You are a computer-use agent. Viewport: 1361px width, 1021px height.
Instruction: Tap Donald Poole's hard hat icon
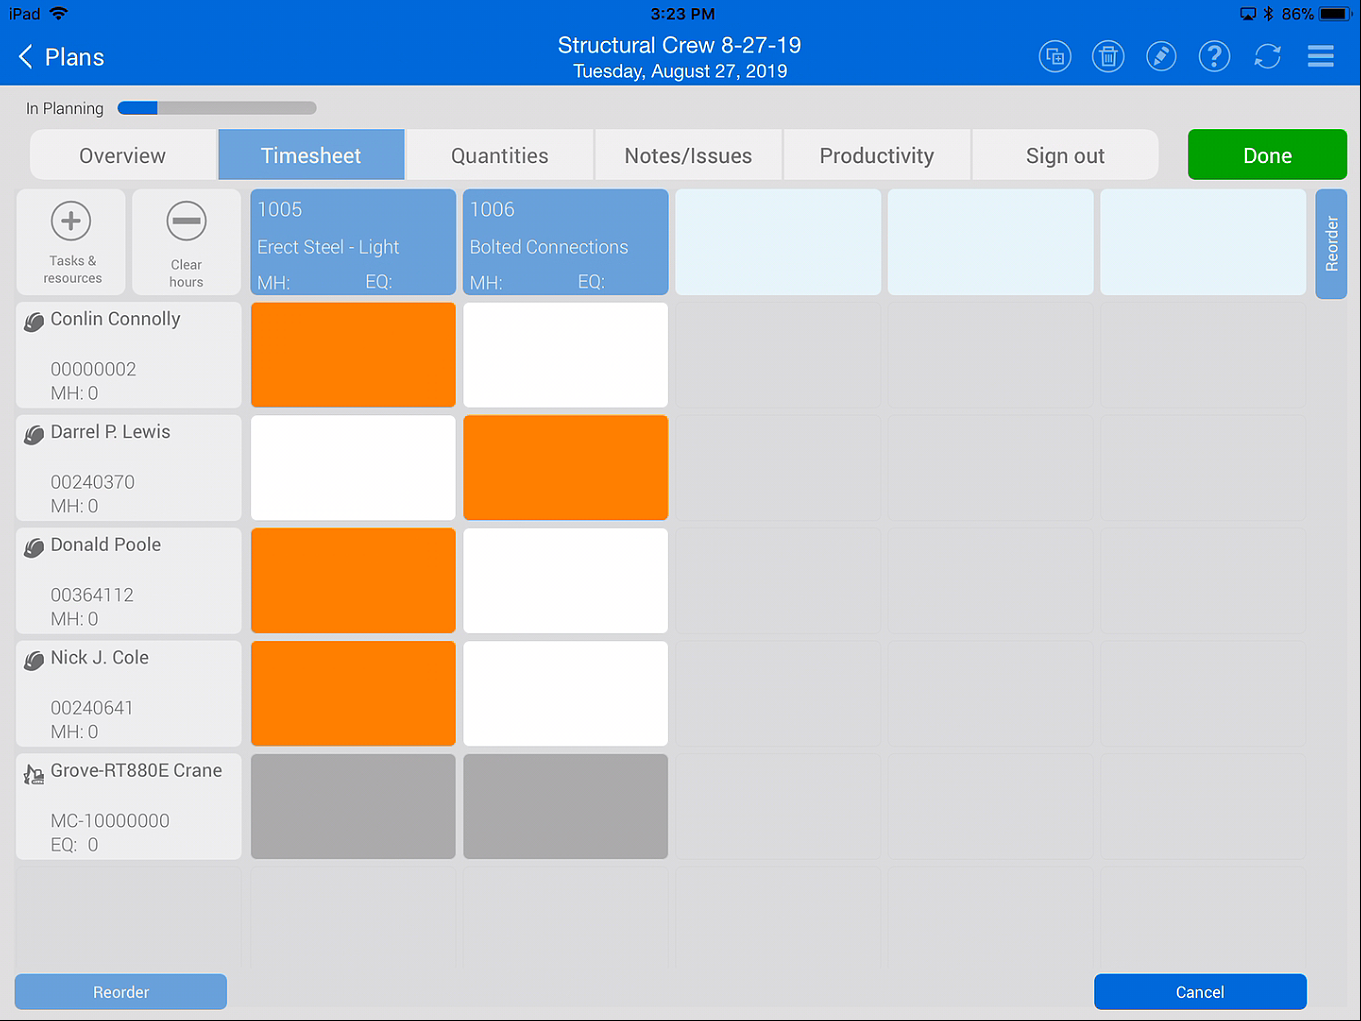[34, 548]
